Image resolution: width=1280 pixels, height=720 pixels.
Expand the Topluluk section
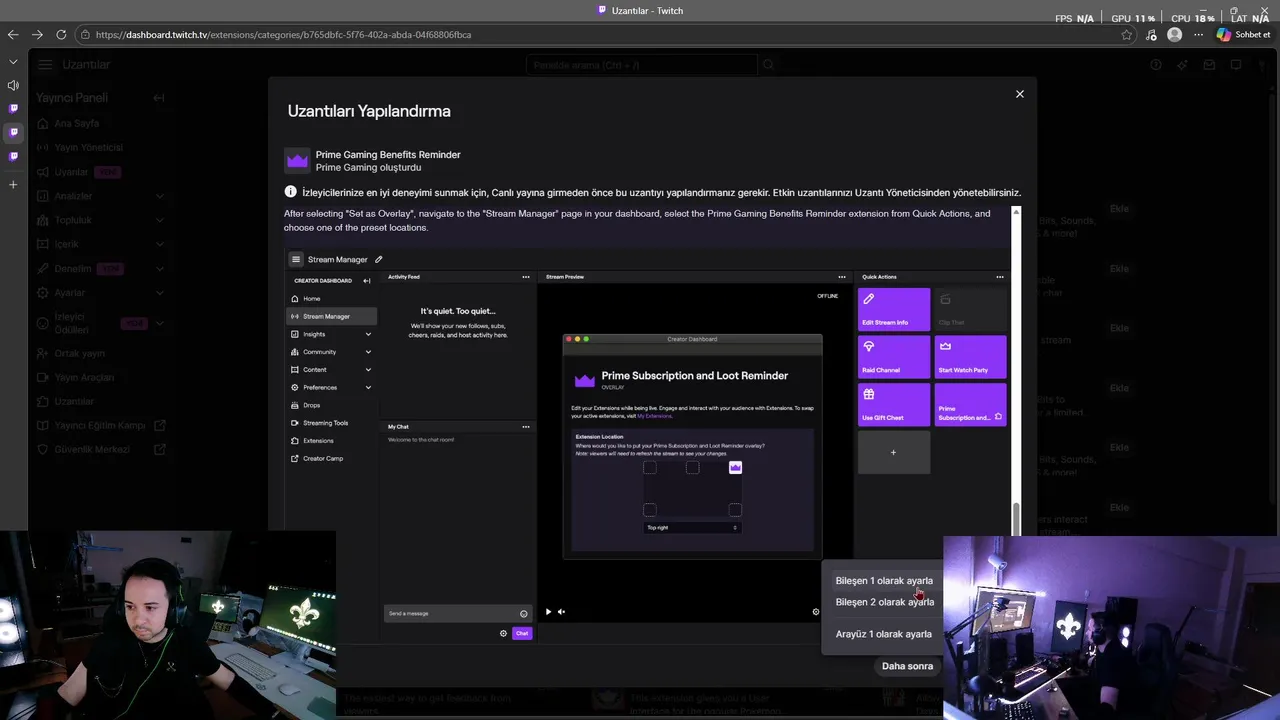pos(160,220)
